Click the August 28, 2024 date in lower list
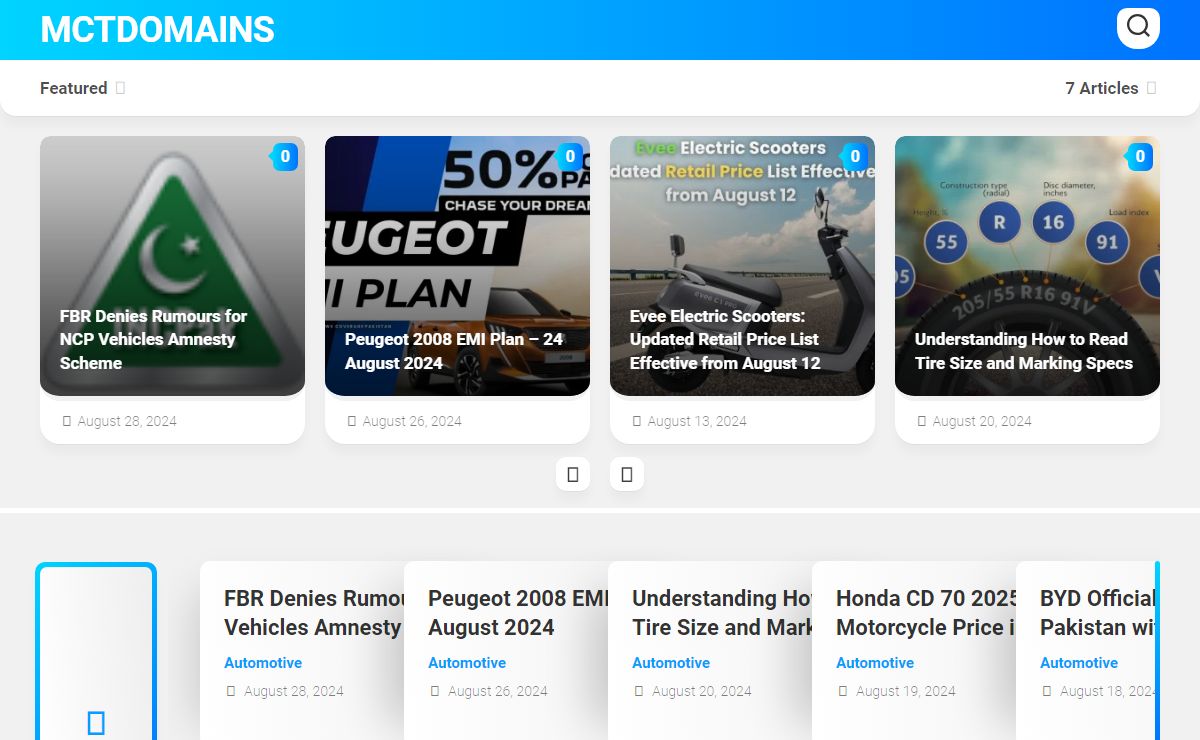This screenshot has width=1200, height=740. click(x=294, y=691)
